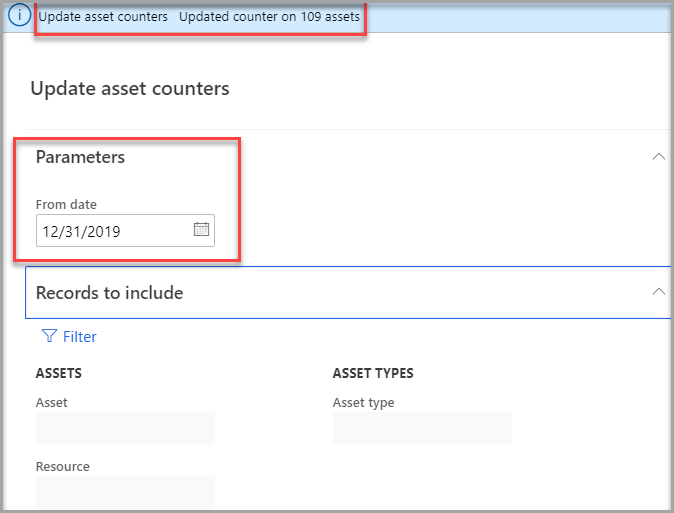This screenshot has height=513, width=674.
Task: Select the Asset field box
Action: coord(125,428)
